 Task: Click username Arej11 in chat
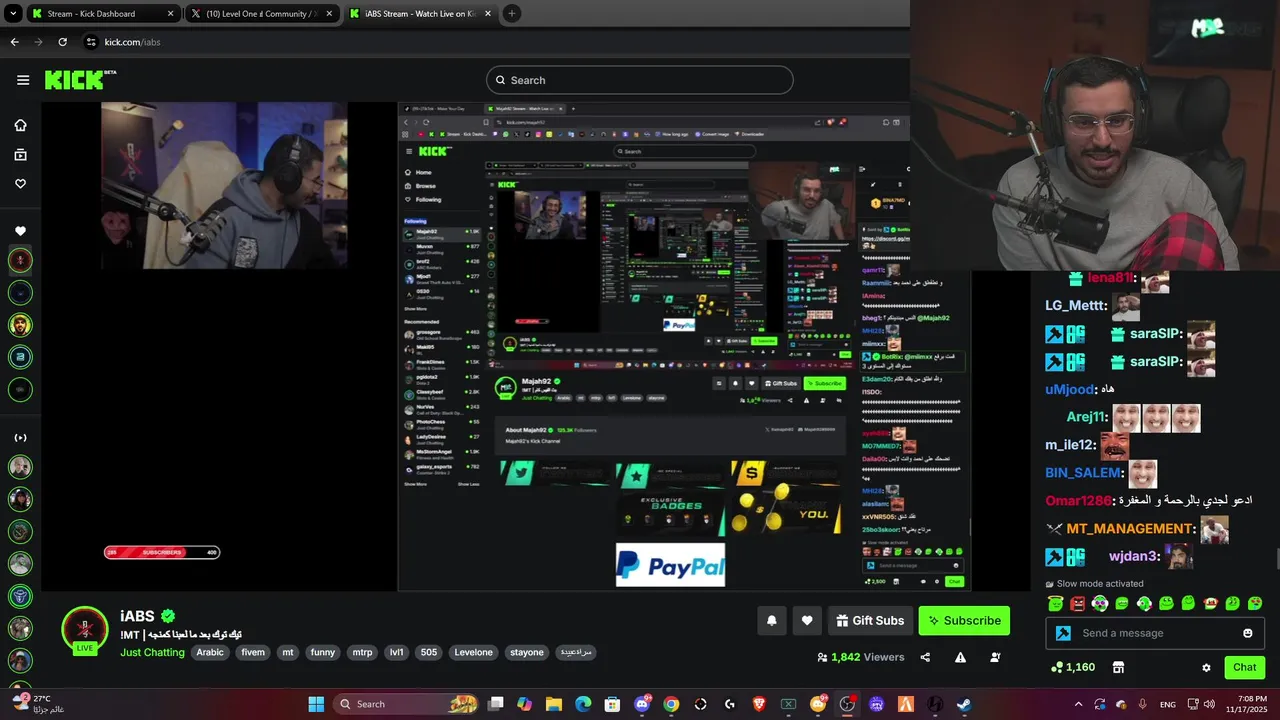point(1086,417)
